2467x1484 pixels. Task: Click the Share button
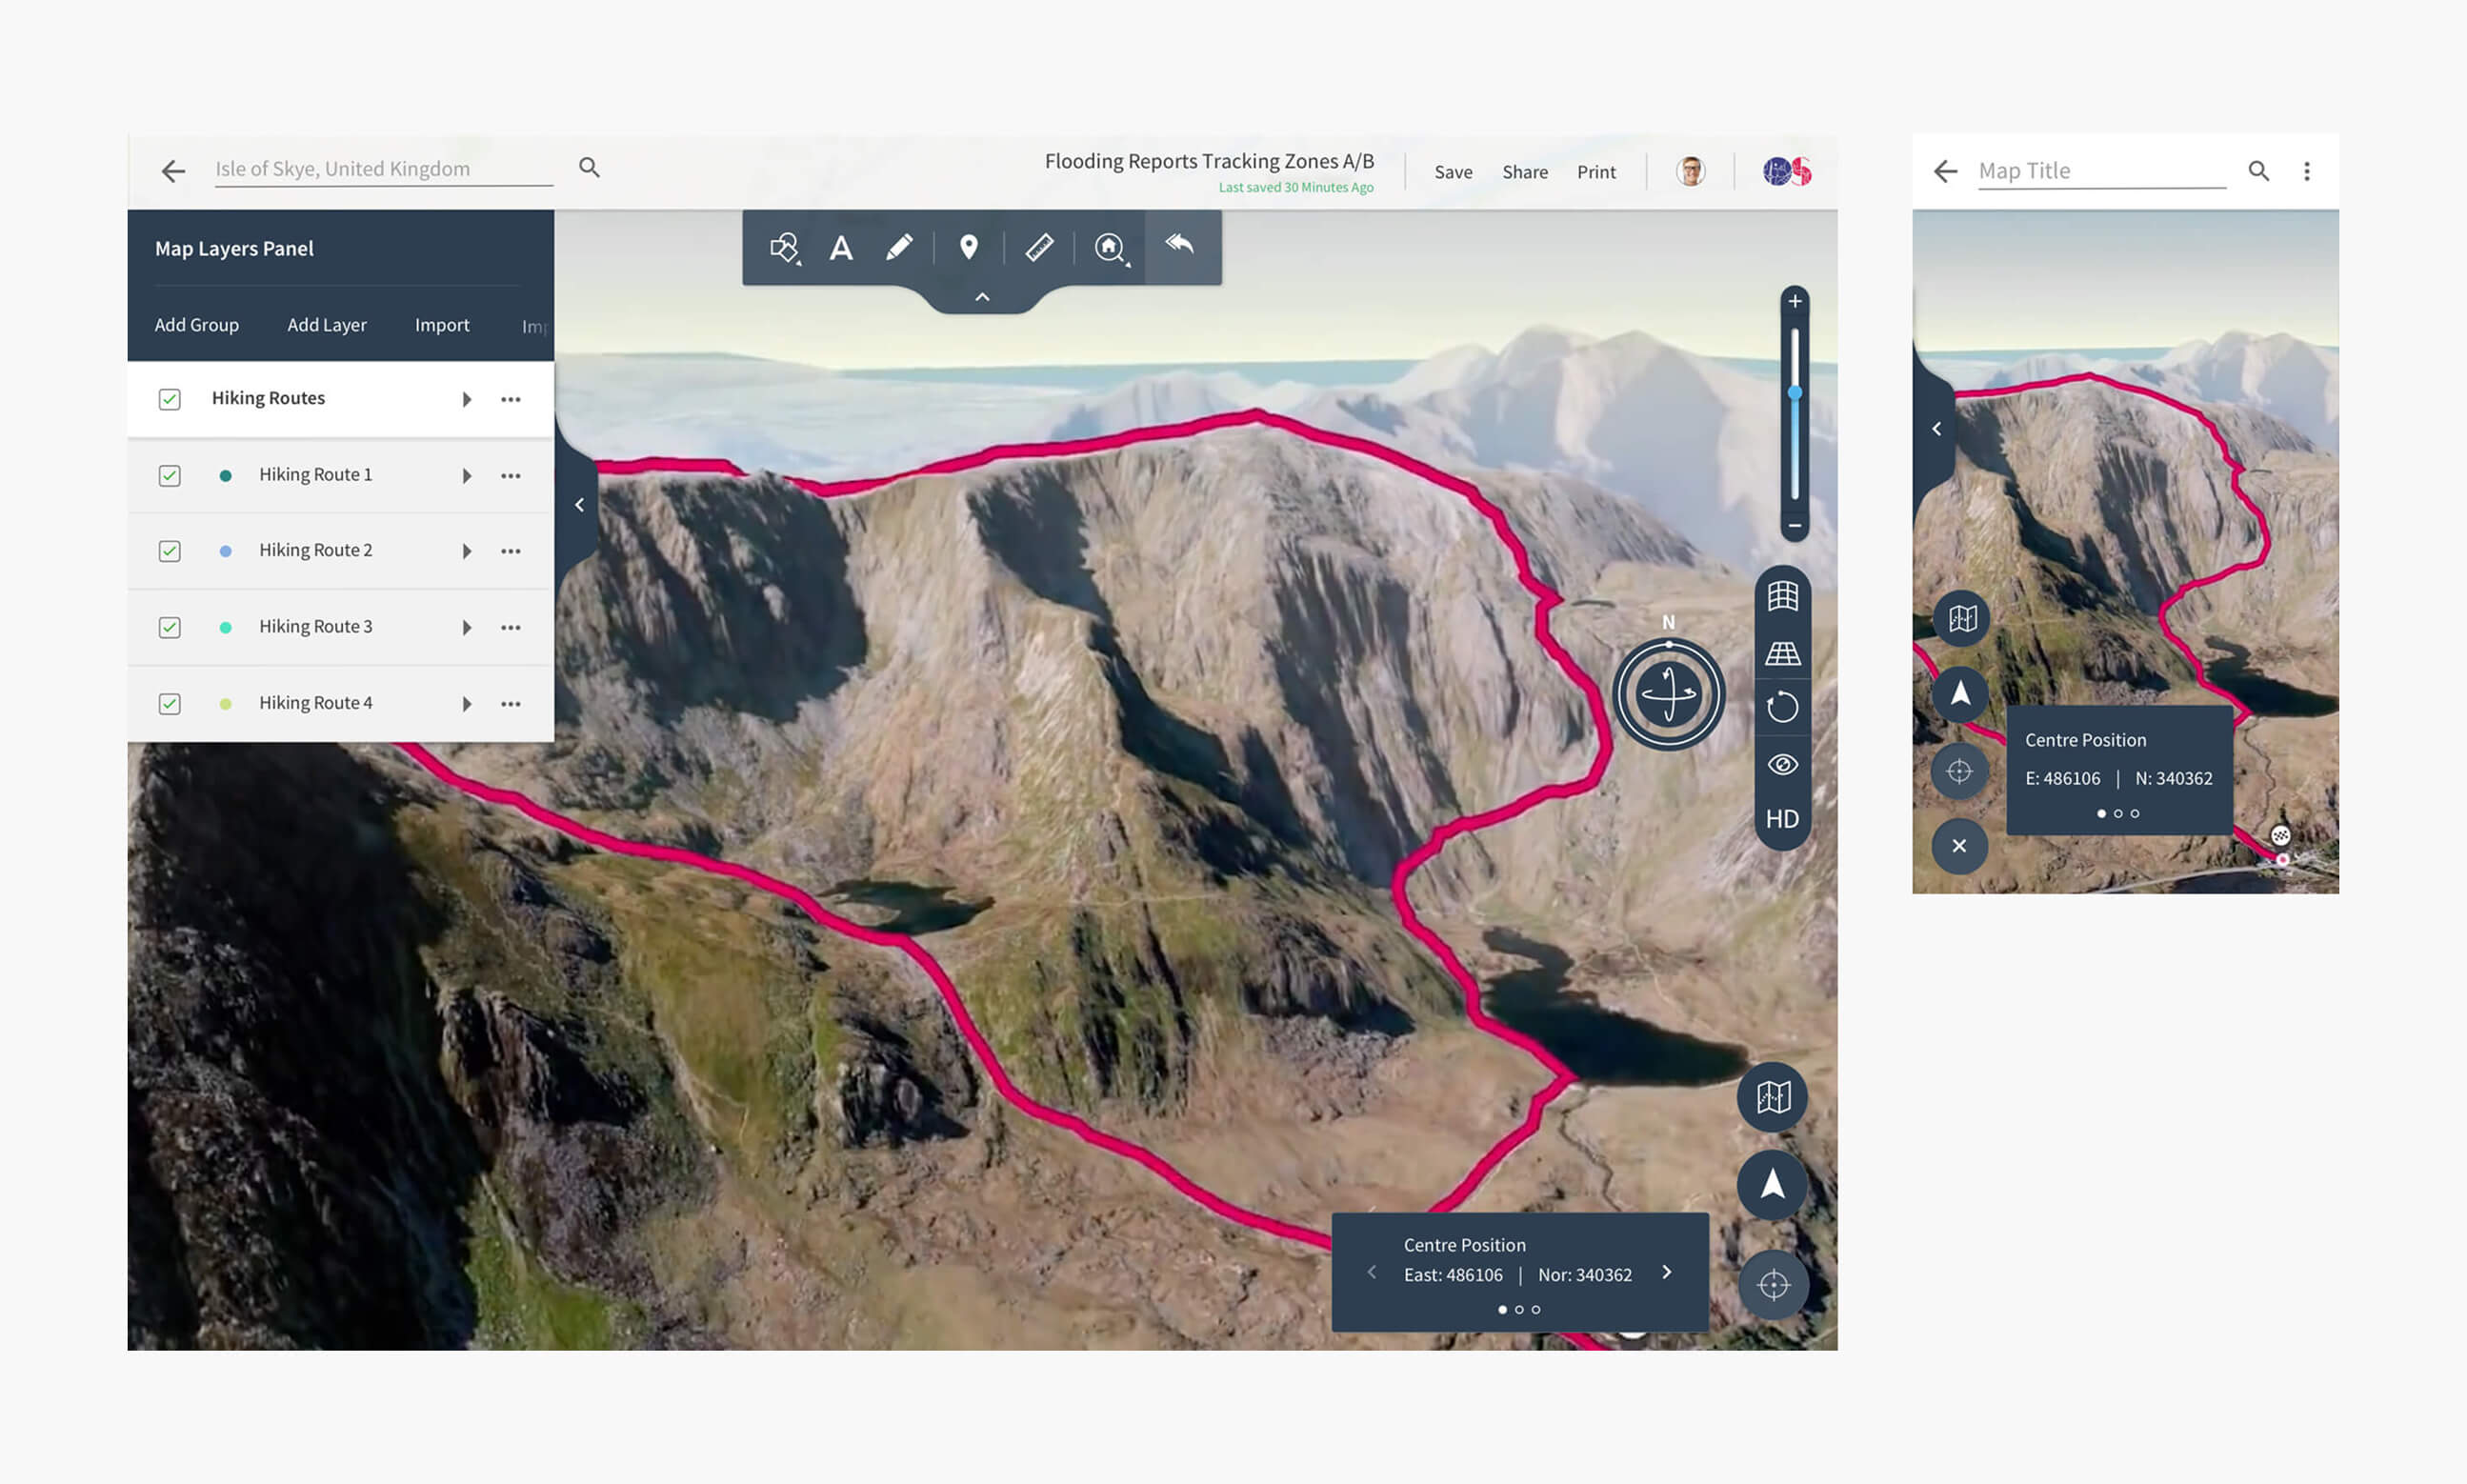(x=1524, y=172)
